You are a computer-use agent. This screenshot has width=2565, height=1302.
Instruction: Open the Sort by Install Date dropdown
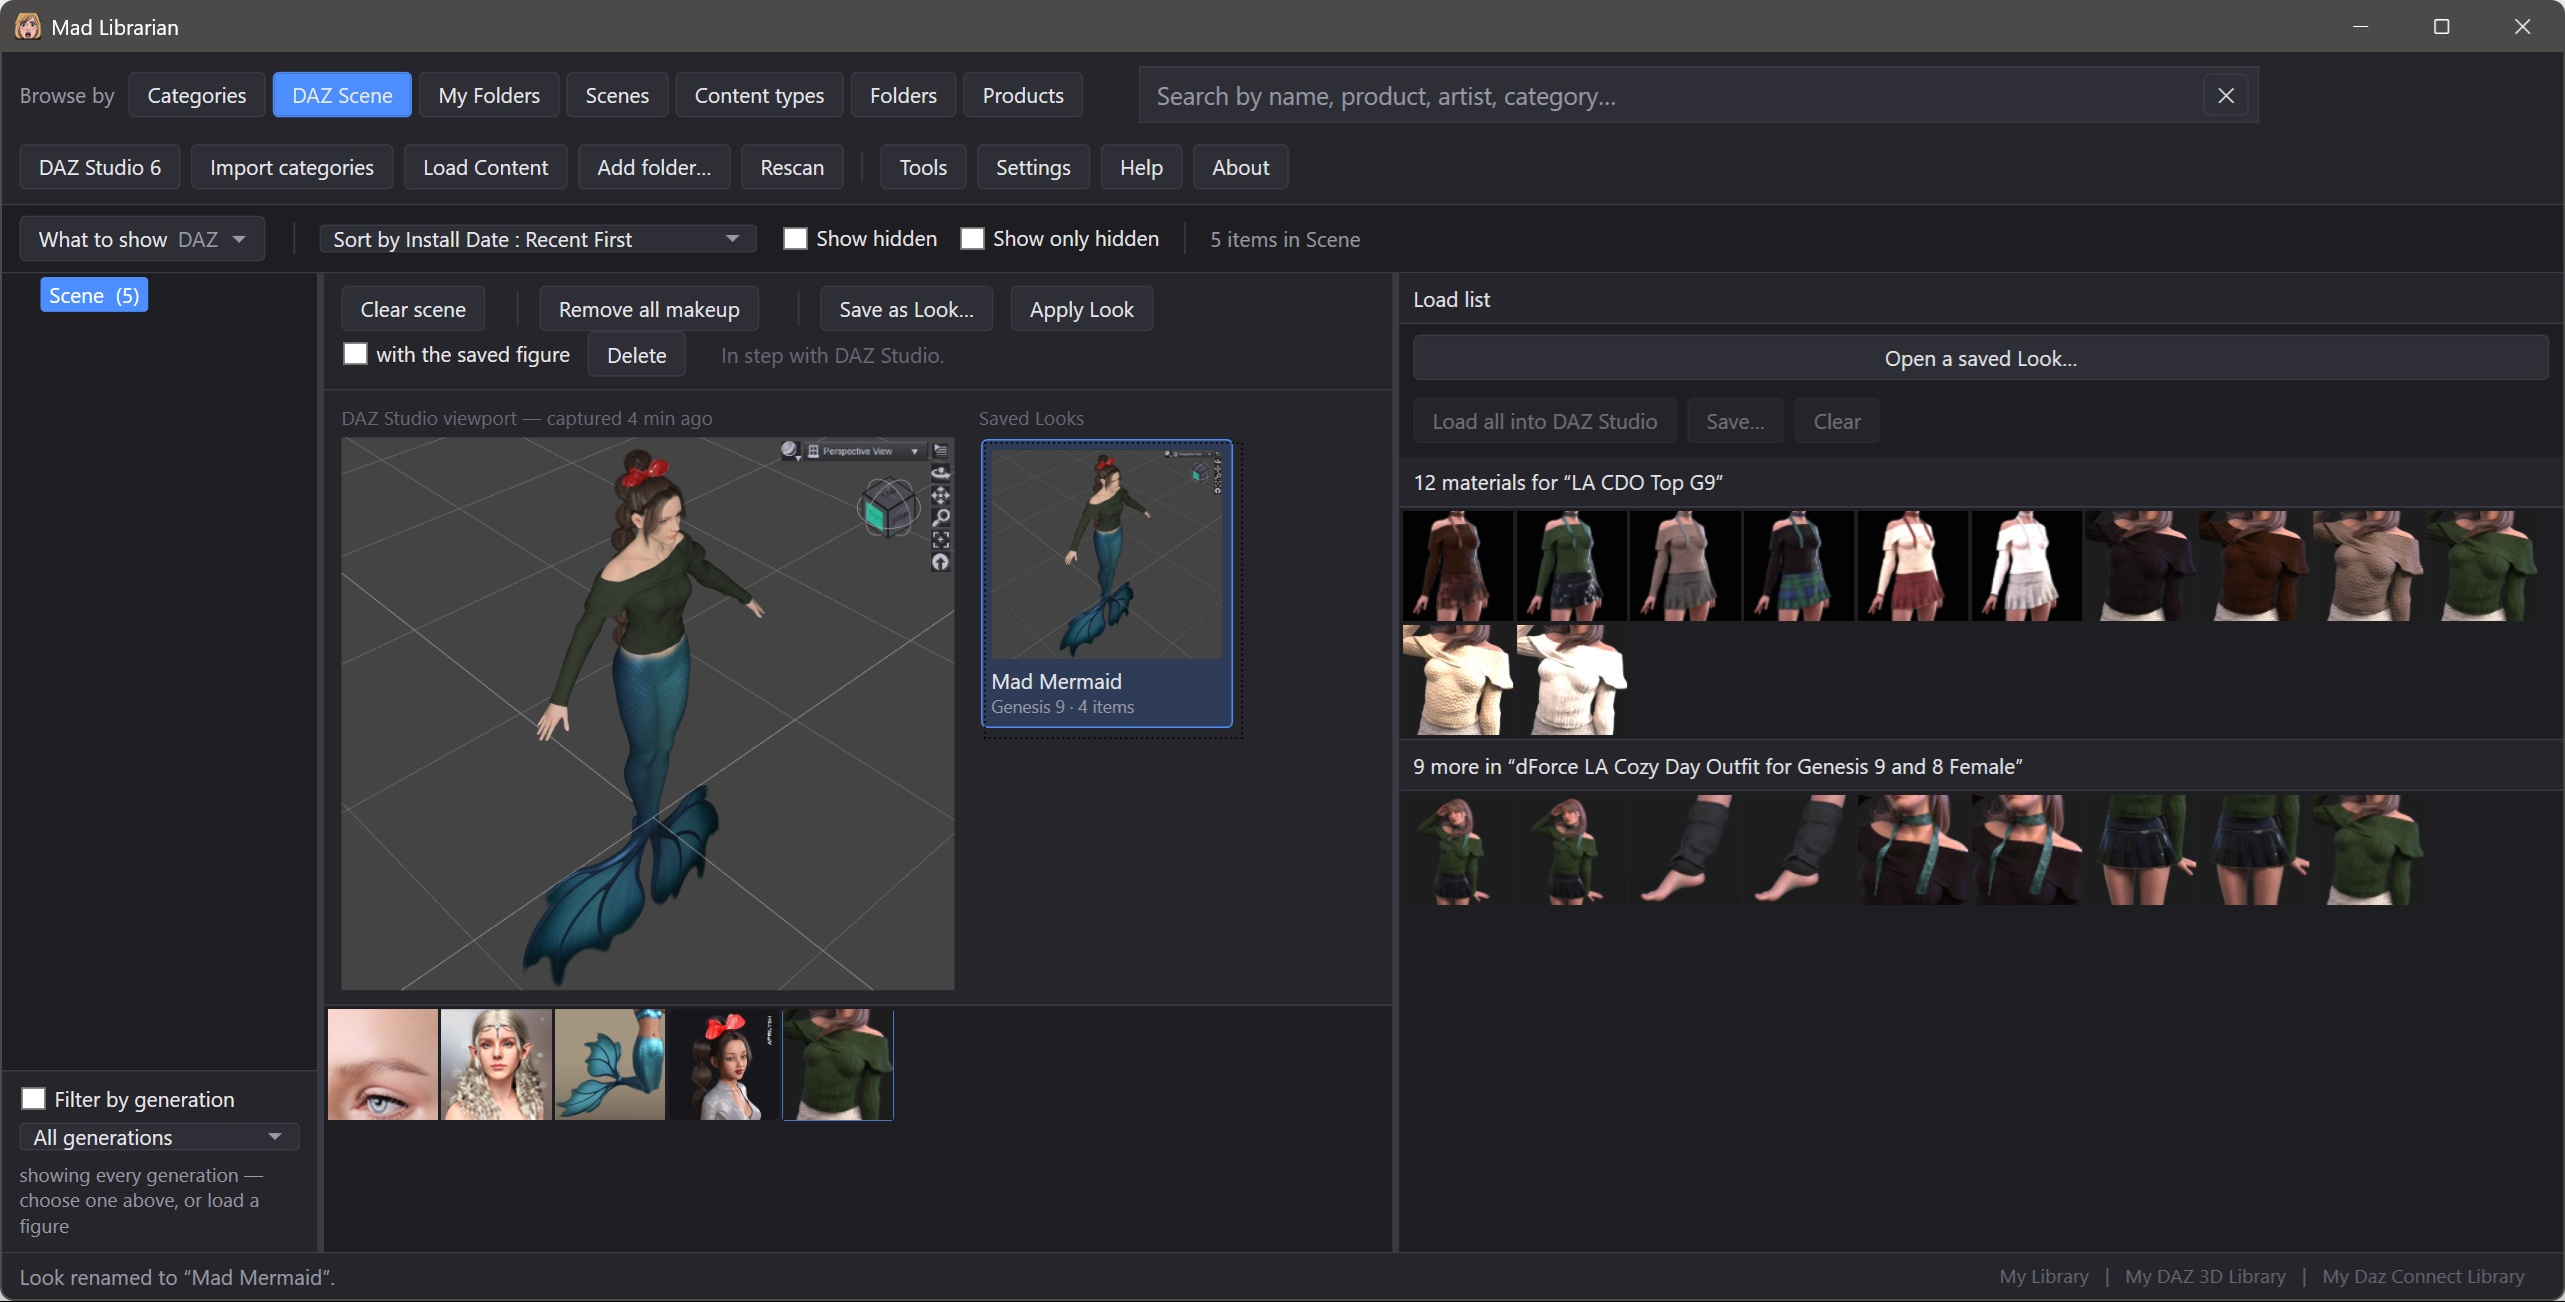(x=537, y=239)
